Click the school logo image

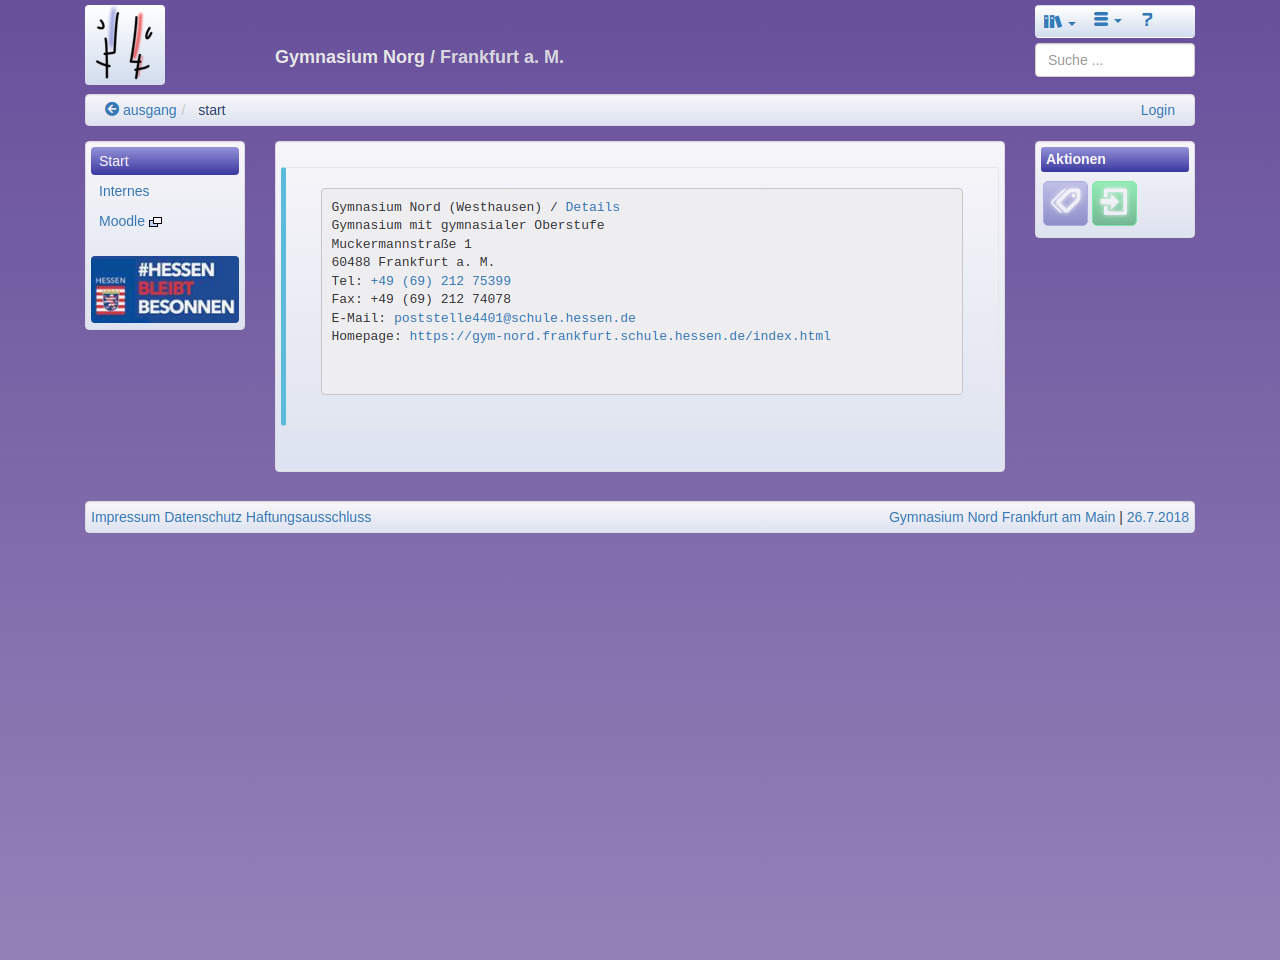[125, 45]
